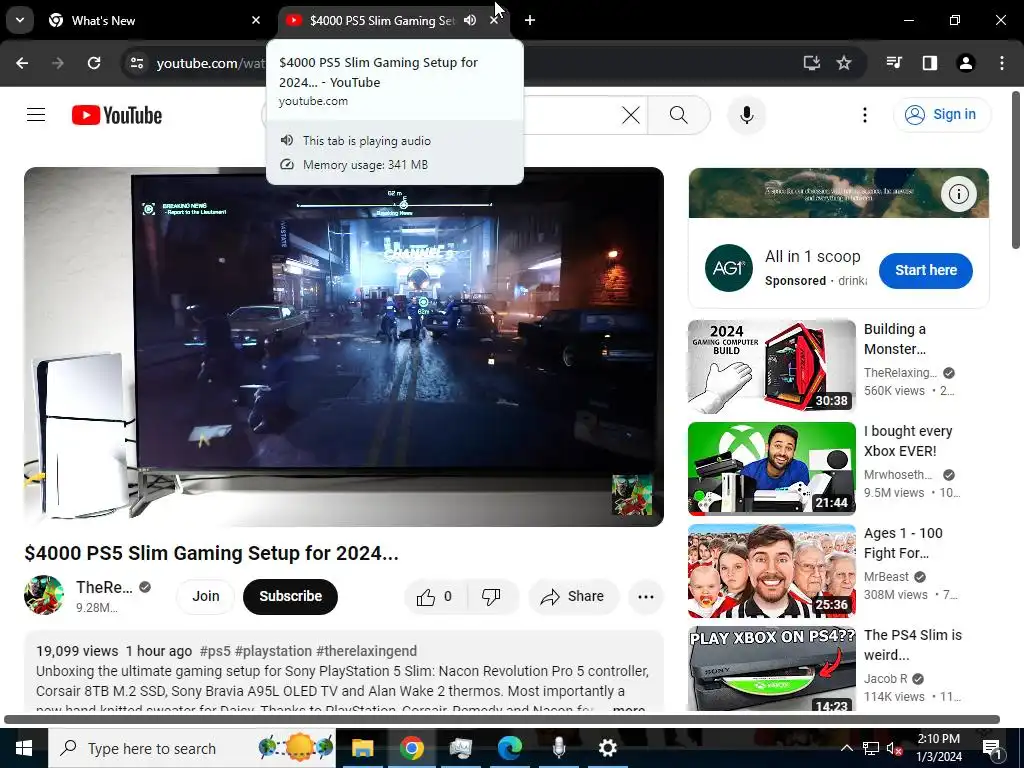Show hidden system tray icons
This screenshot has width=1024, height=768.
click(x=846, y=748)
